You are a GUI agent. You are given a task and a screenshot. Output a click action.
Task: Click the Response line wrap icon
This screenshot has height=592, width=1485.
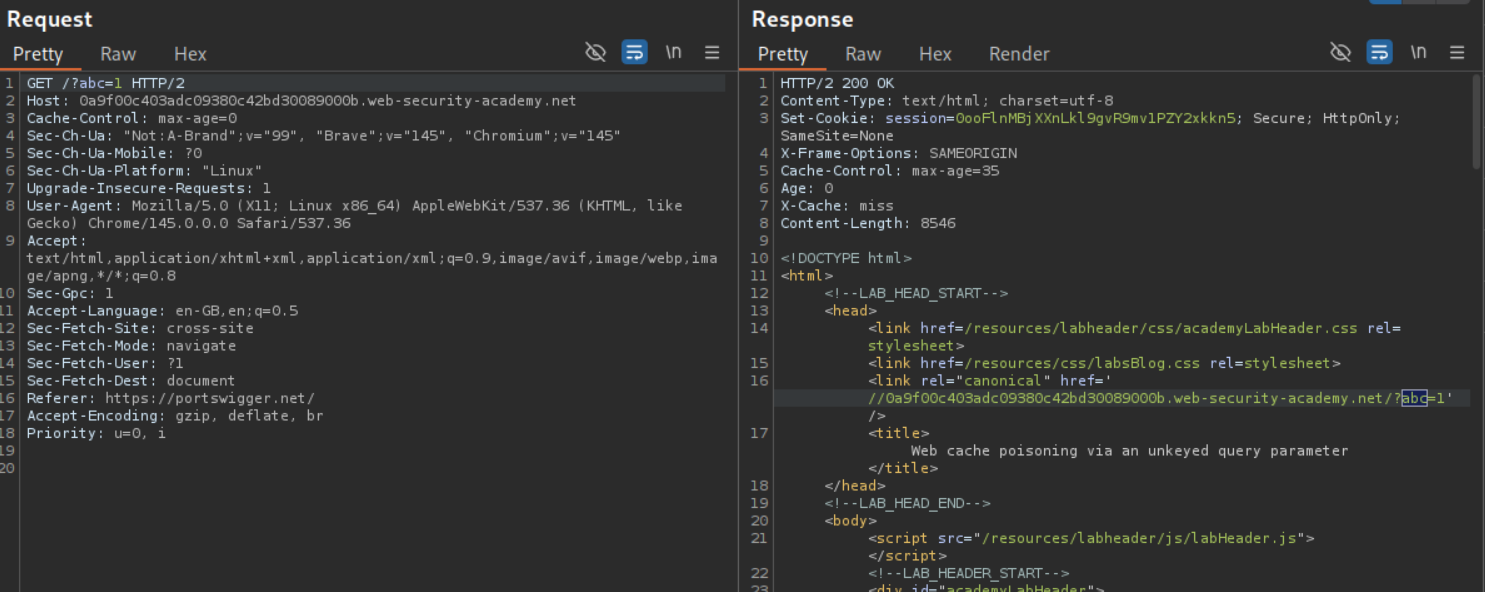pos(1379,53)
